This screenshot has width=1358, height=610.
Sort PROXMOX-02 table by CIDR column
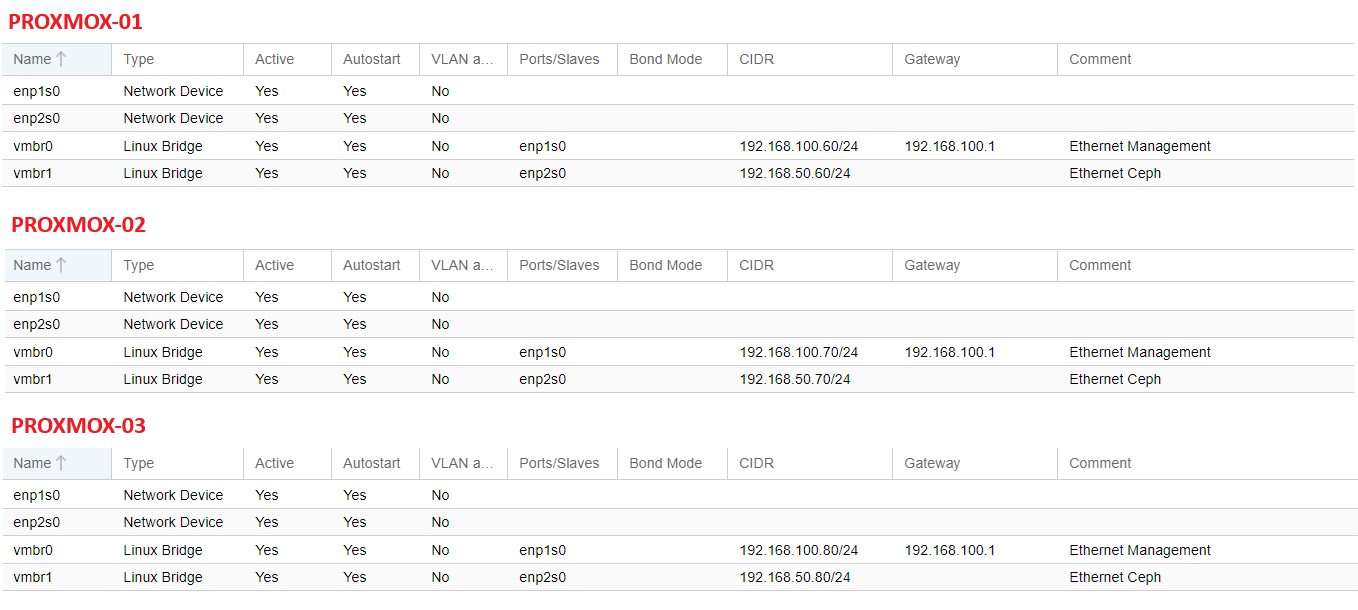757,265
